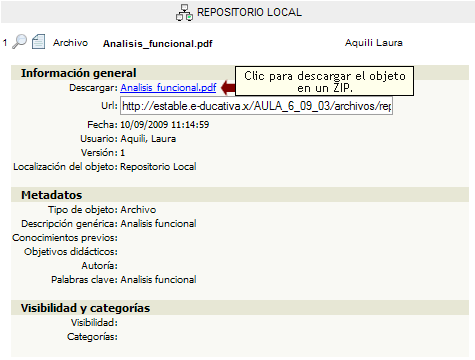Viewport: 475px width, 360px height.
Task: Click the 'Información general' section heading
Action: pos(79,73)
